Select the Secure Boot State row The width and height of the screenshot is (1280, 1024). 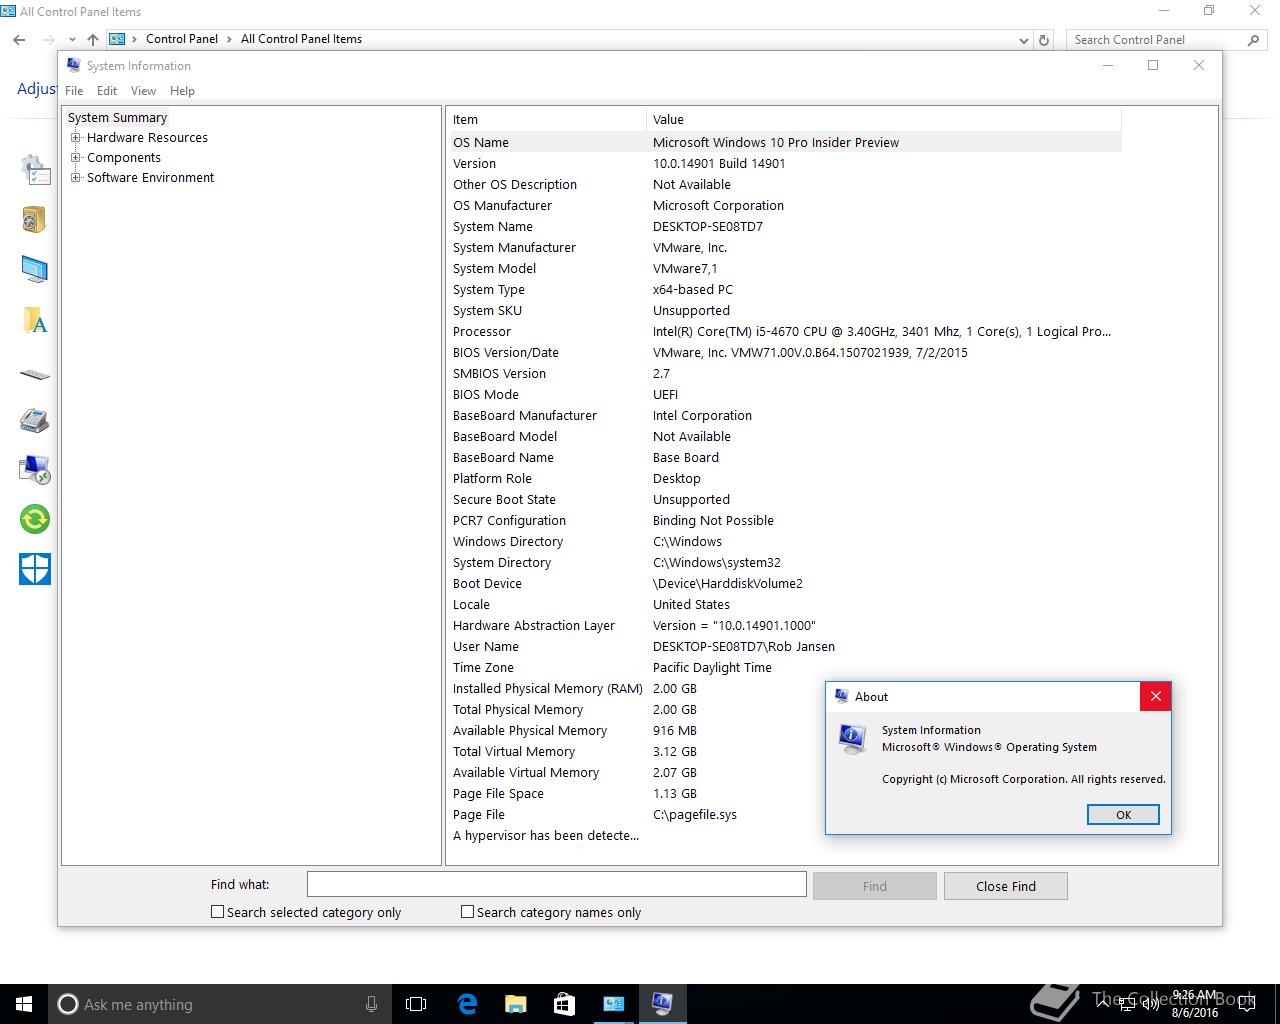[785, 500]
